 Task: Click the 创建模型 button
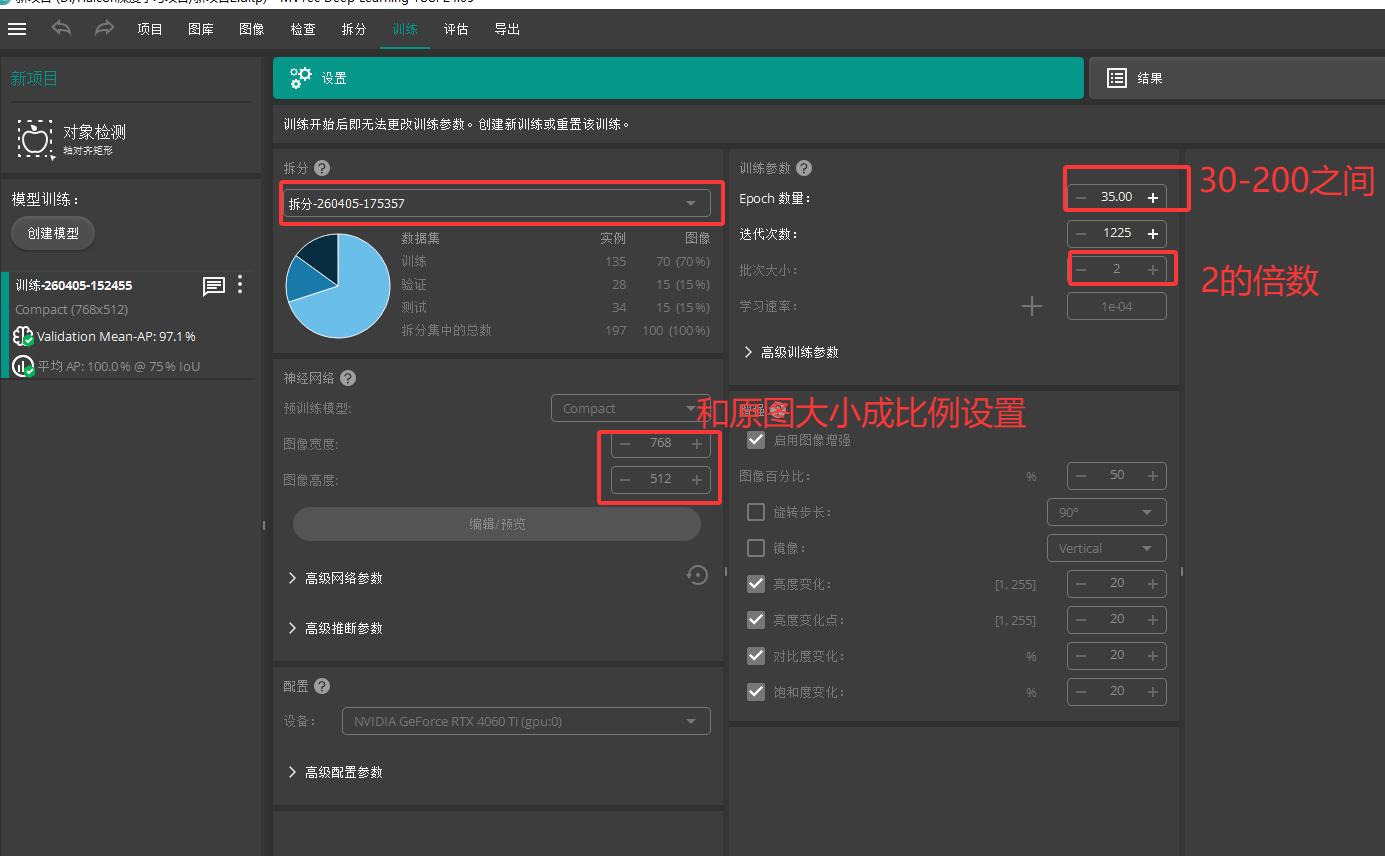click(x=52, y=232)
